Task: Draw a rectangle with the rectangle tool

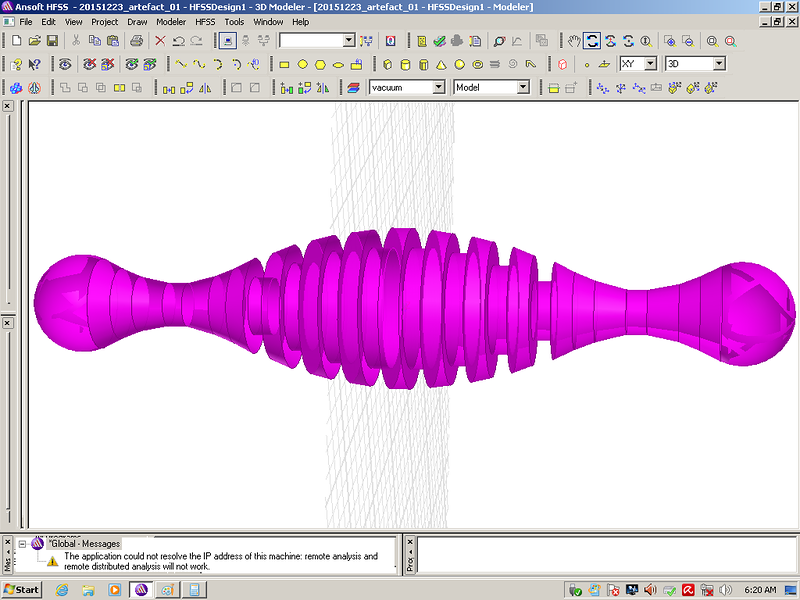Action: click(284, 64)
